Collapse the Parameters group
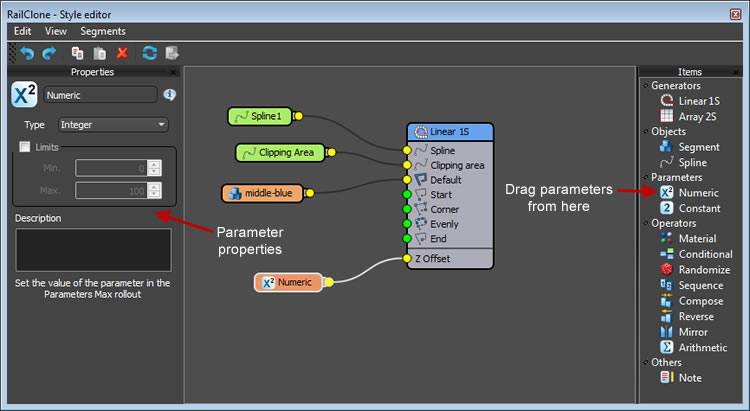This screenshot has height=411, width=750. point(646,178)
